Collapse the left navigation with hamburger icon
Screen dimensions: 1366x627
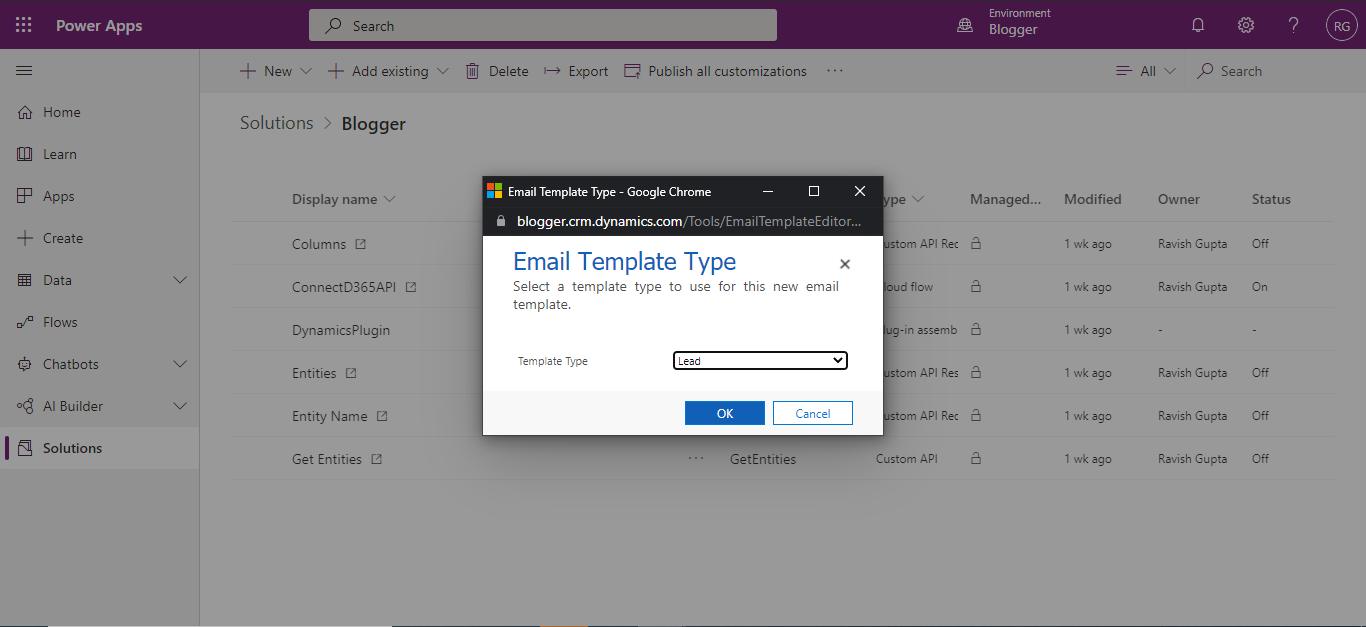24,70
